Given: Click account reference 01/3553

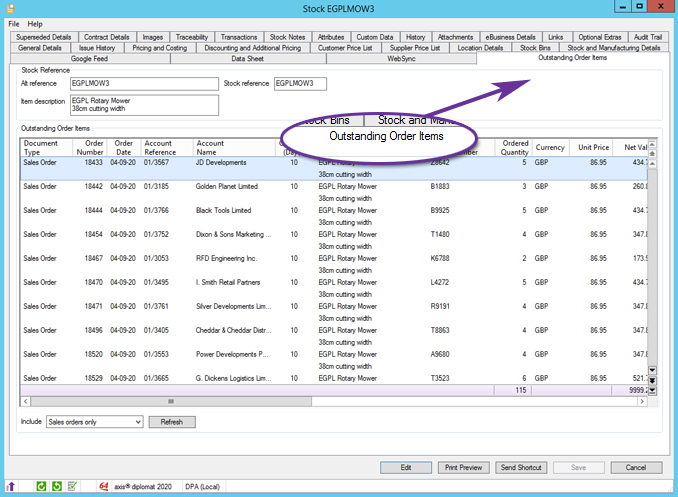Looking at the screenshot, I should (156, 354).
